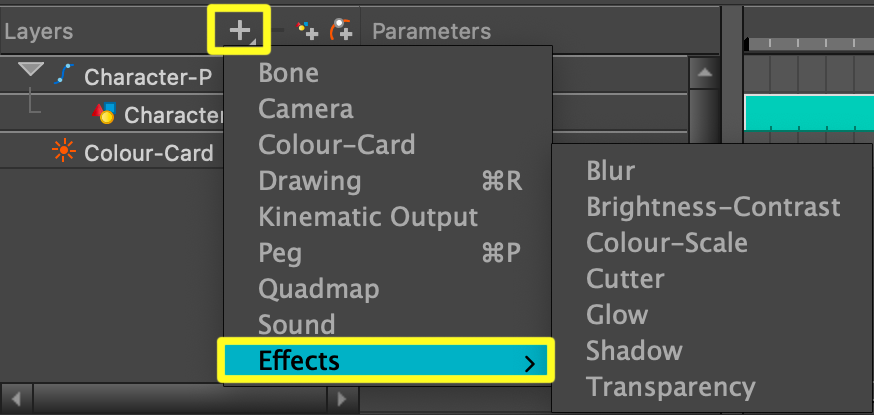Screen dimensions: 874x415
Task: Open the Effects submenu
Action: pos(385,360)
